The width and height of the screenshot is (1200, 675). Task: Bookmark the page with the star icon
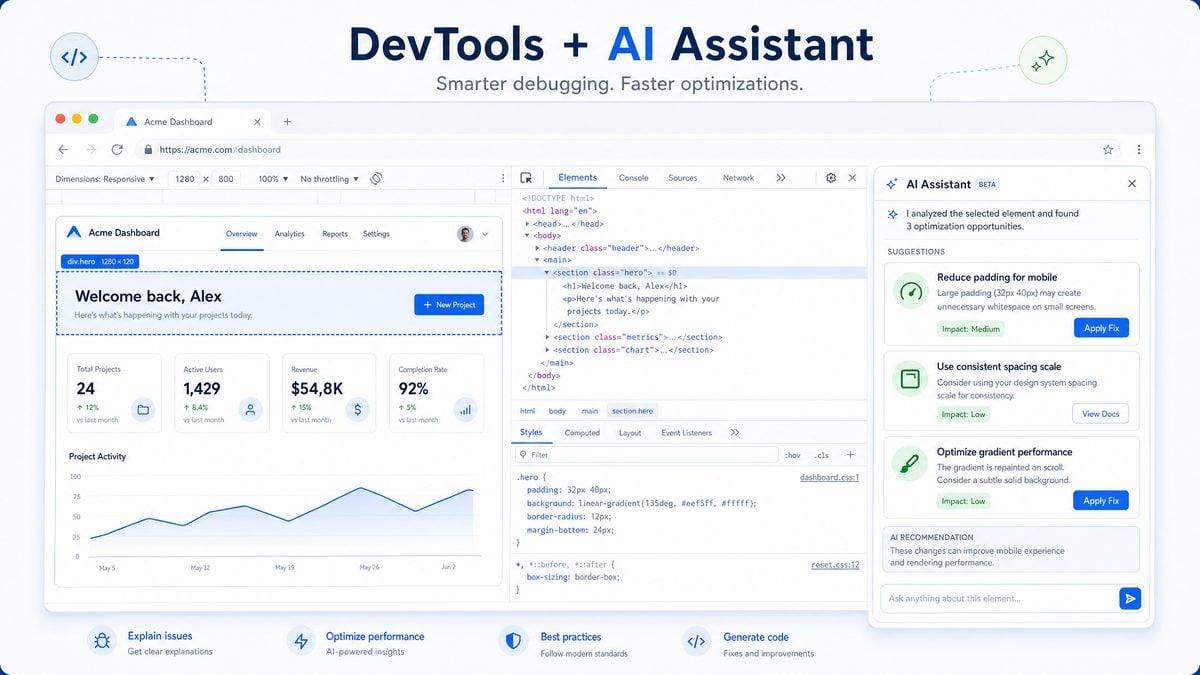[x=1108, y=149]
